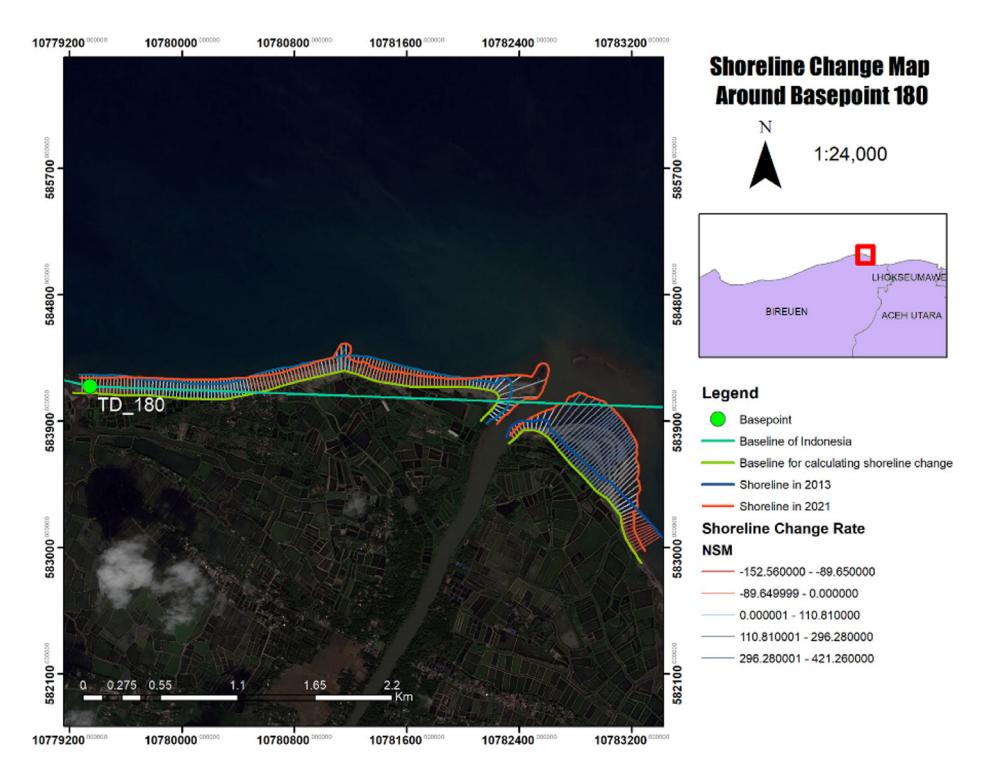Click the 584800 label on the left axis
Image resolution: width=986 pixels, height=781 pixels.
tap(50, 306)
